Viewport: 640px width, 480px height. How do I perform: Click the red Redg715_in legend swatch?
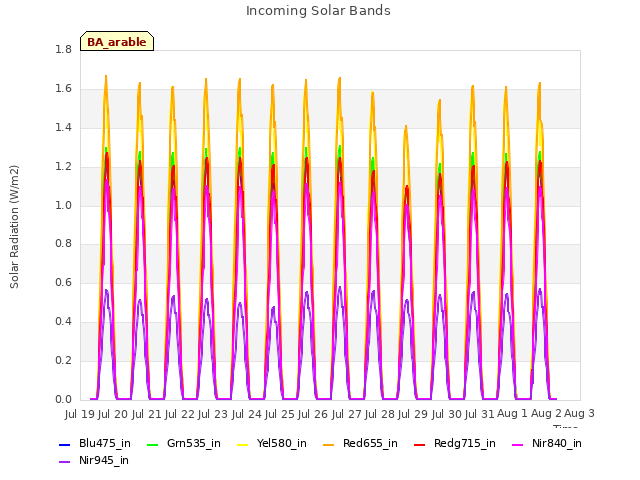[420, 444]
